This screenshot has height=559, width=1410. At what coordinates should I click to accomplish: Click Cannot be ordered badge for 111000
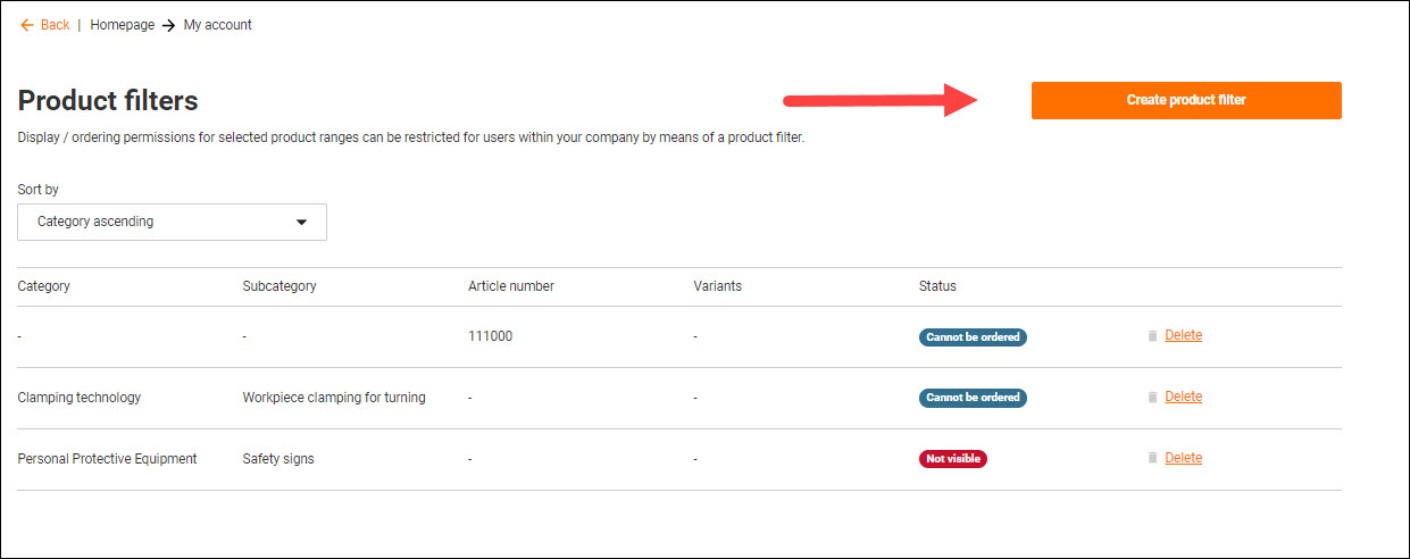click(x=972, y=337)
